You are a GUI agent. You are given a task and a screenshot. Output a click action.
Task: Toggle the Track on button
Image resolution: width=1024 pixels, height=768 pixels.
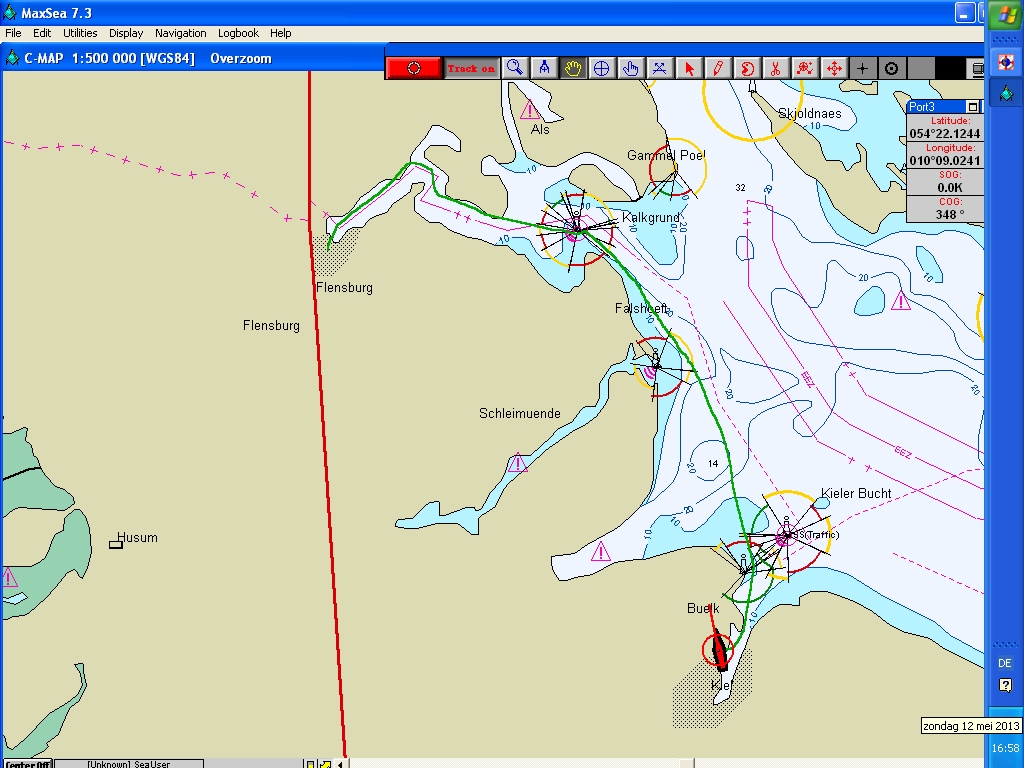pyautogui.click(x=472, y=69)
